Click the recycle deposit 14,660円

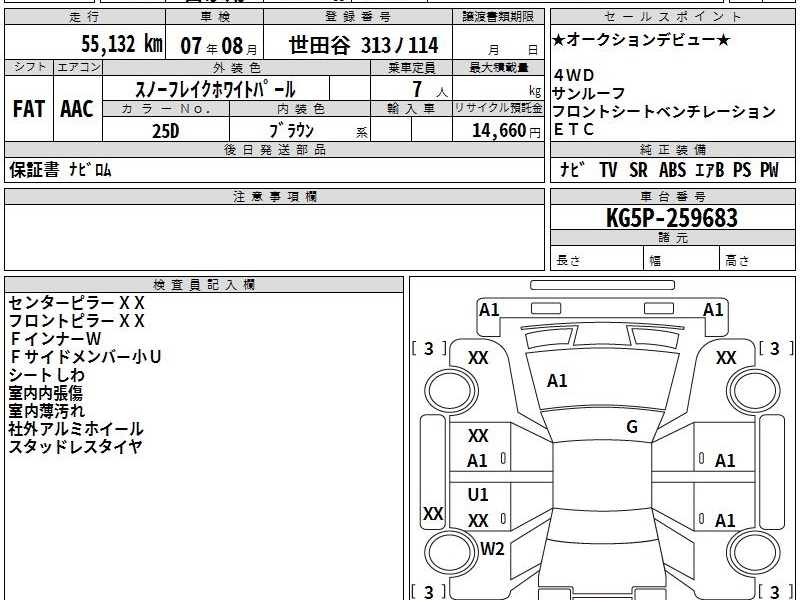506,131
